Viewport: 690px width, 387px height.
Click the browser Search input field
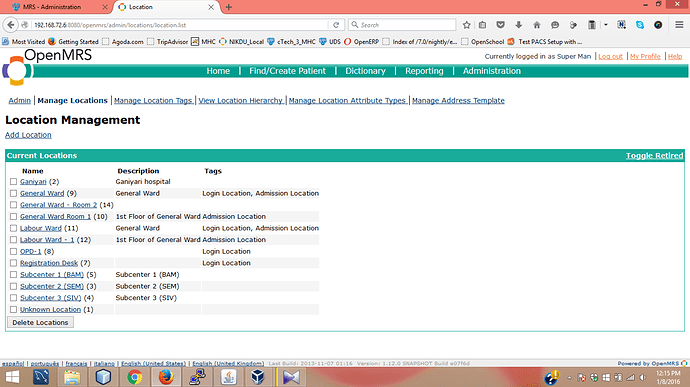click(402, 25)
